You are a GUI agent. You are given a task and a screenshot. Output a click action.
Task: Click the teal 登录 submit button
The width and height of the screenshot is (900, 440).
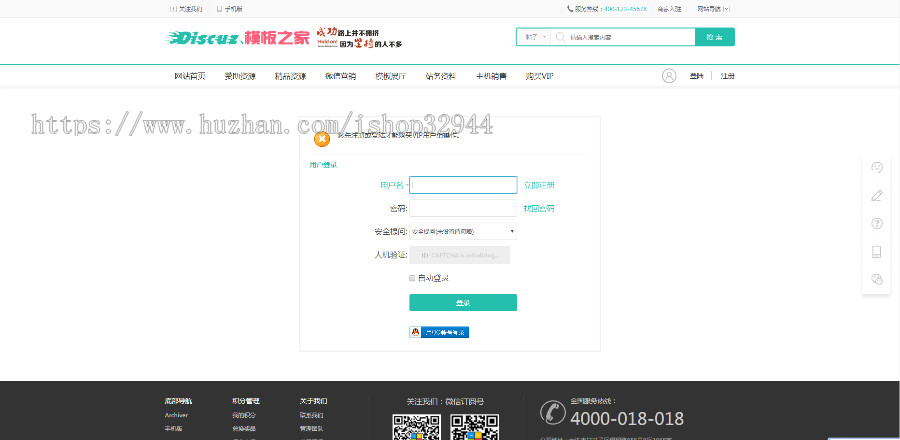click(x=463, y=302)
